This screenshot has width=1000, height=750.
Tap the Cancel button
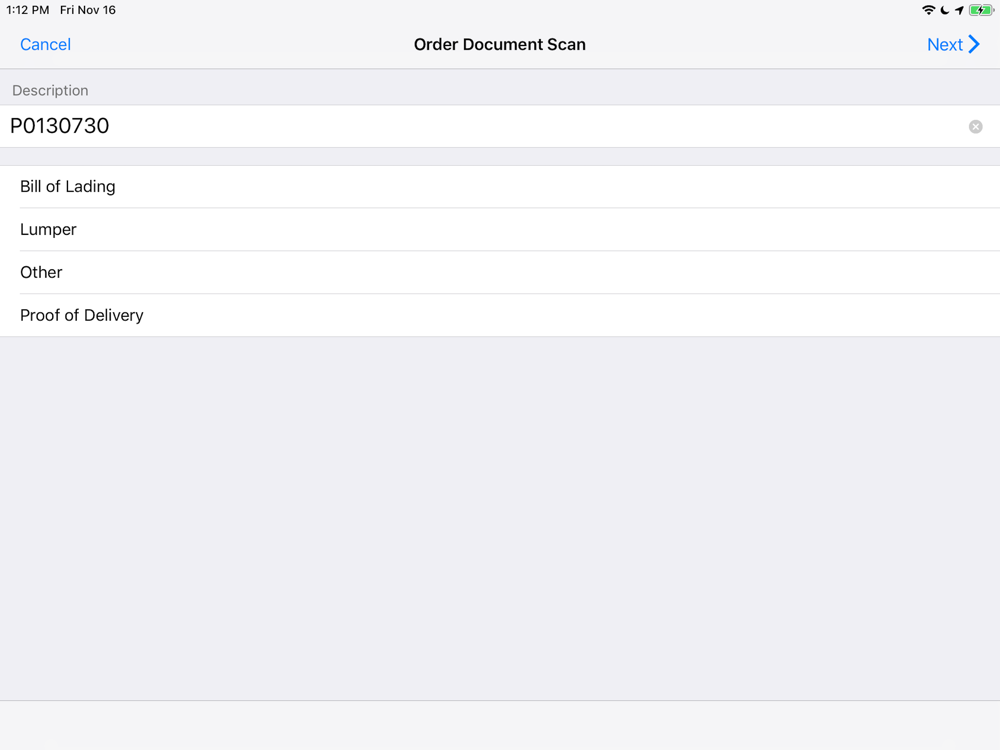click(x=45, y=45)
